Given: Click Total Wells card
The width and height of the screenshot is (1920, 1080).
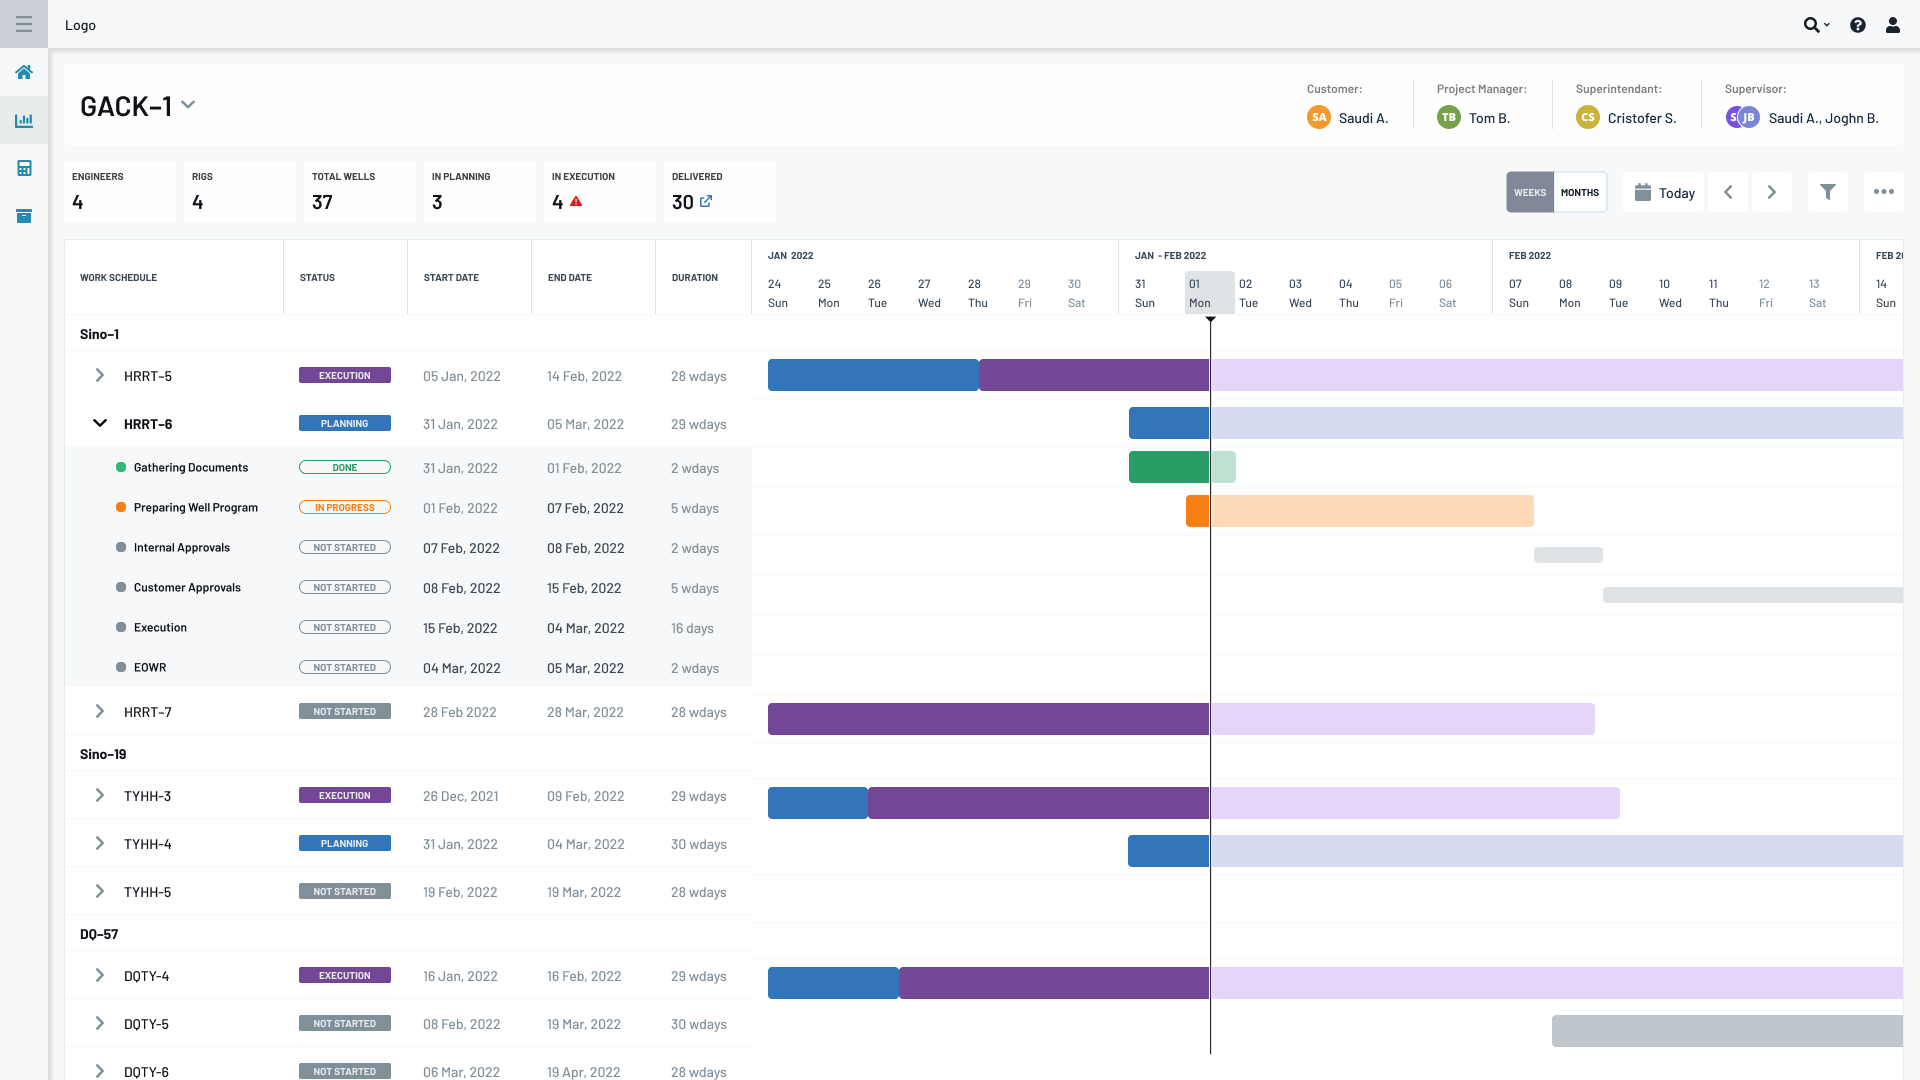Looking at the screenshot, I should click(360, 191).
